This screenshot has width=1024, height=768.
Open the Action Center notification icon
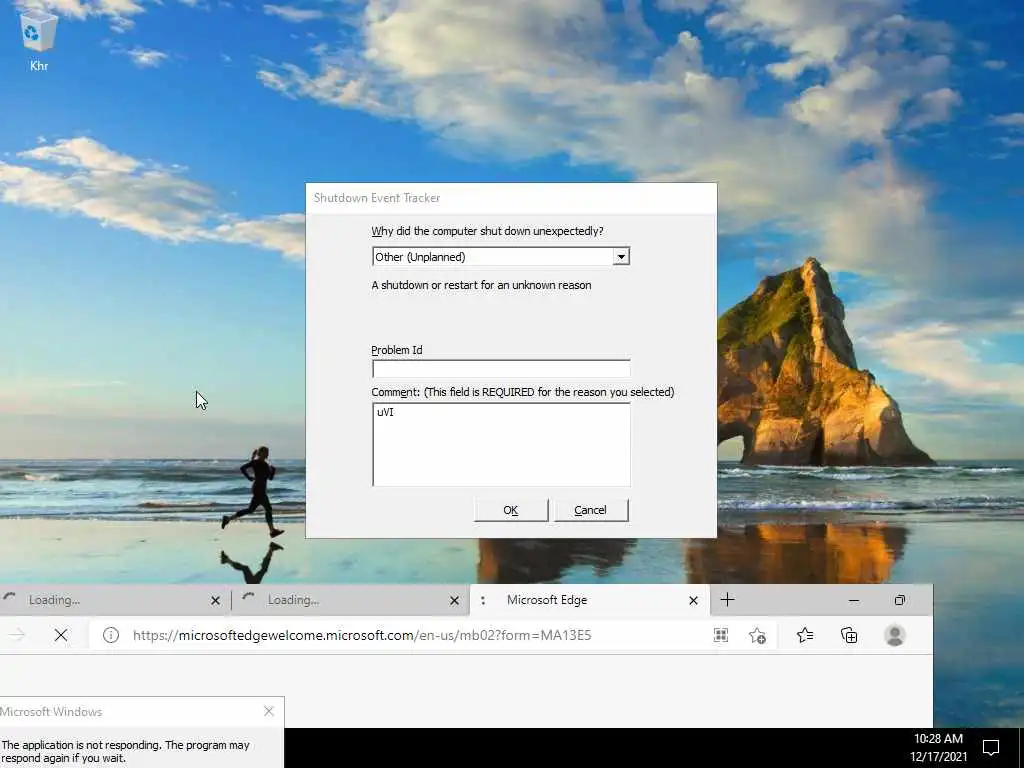tap(991, 748)
